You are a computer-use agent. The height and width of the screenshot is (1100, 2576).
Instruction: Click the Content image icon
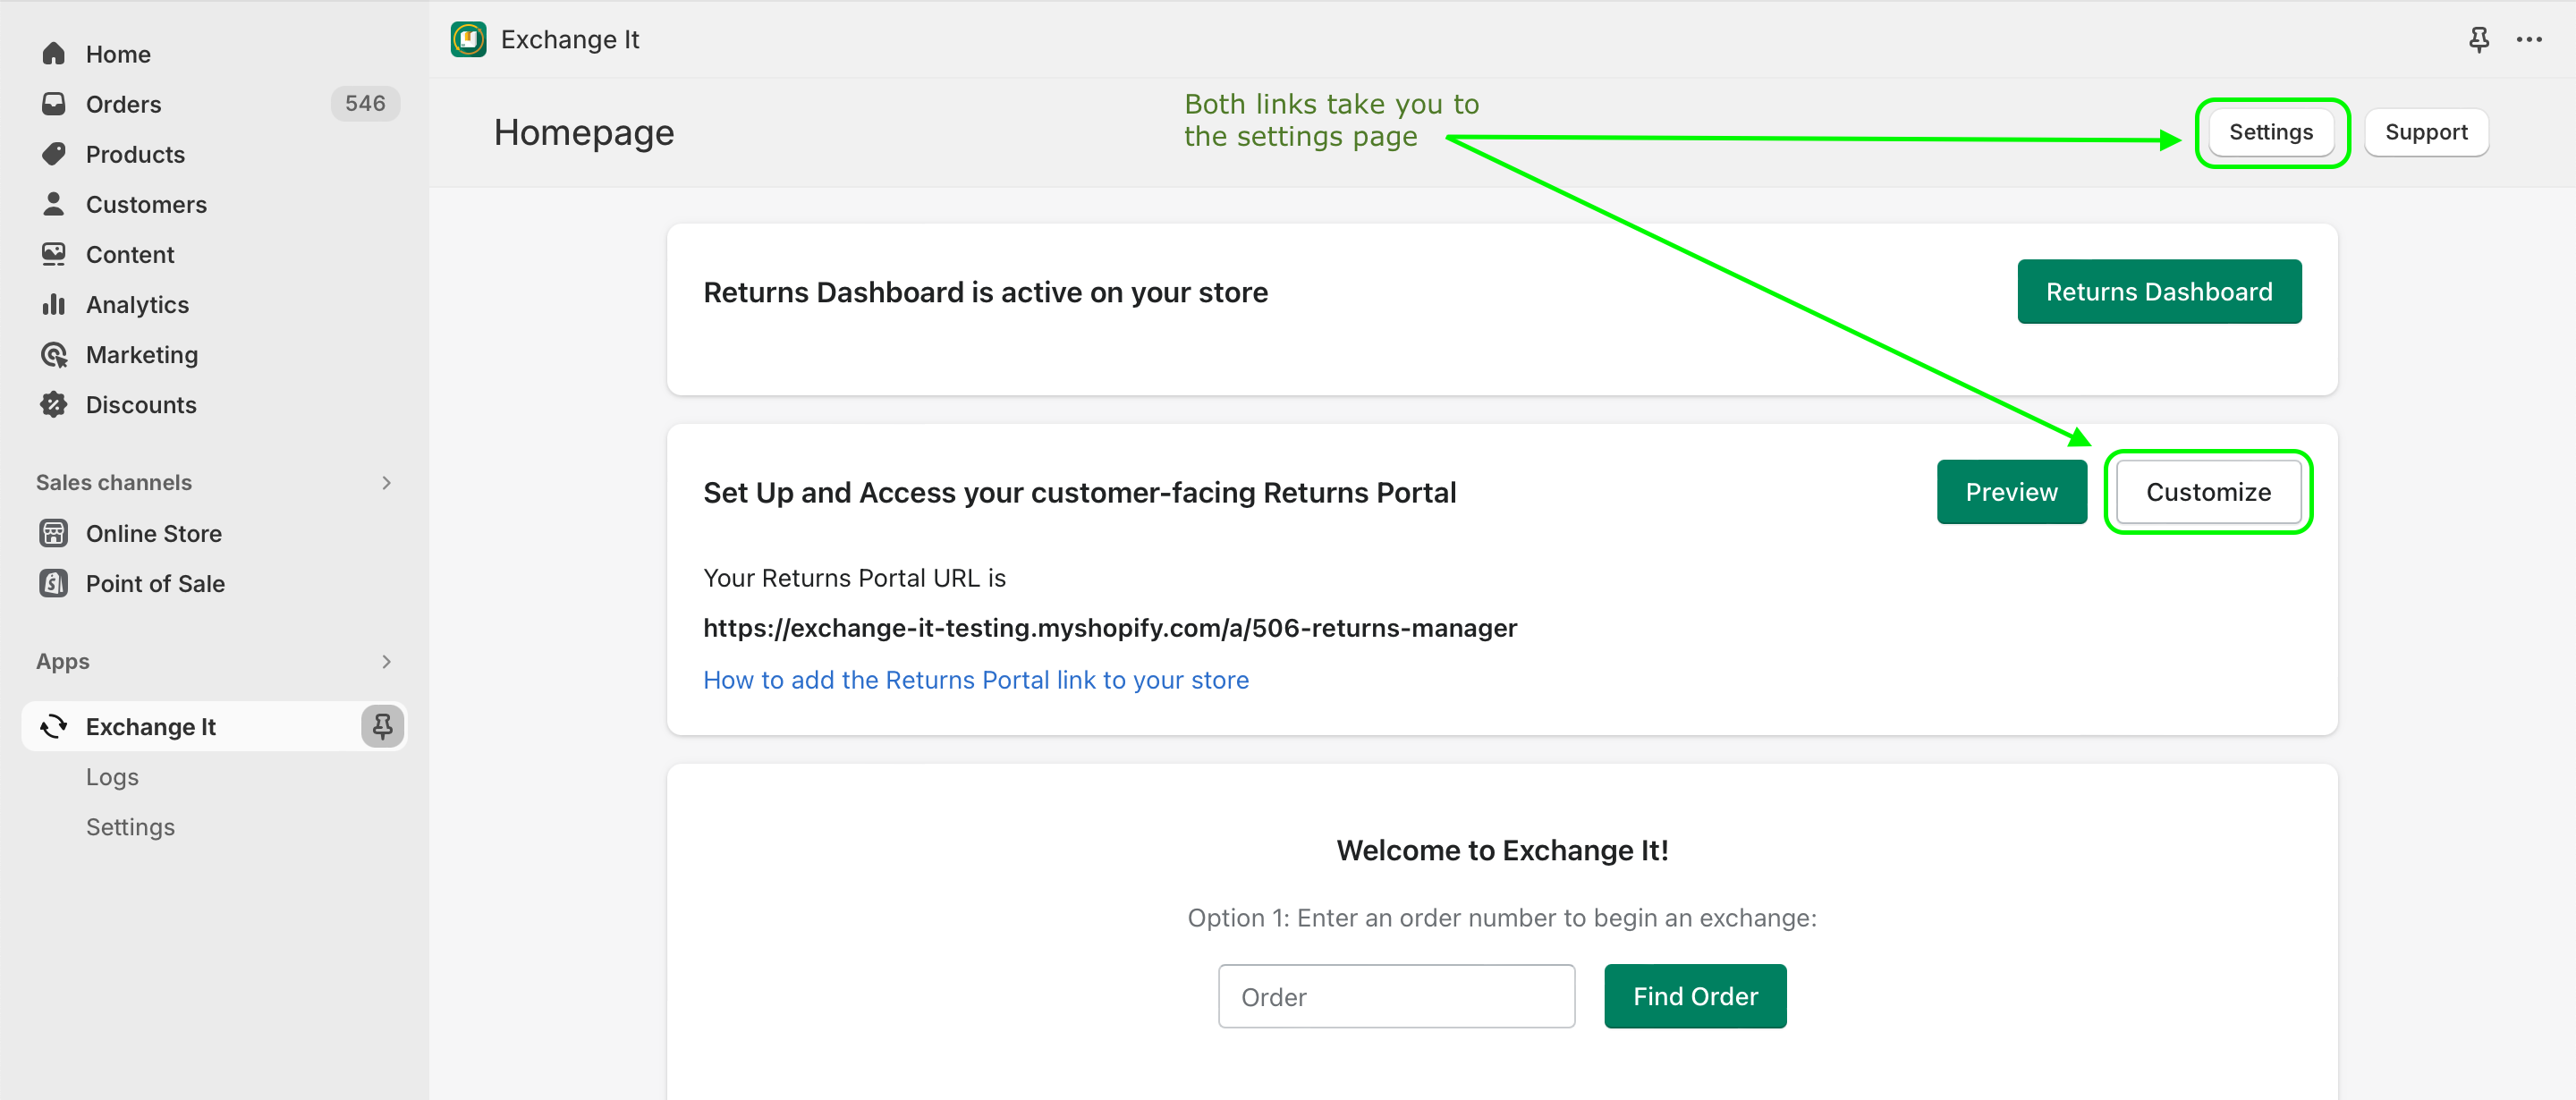(x=54, y=254)
